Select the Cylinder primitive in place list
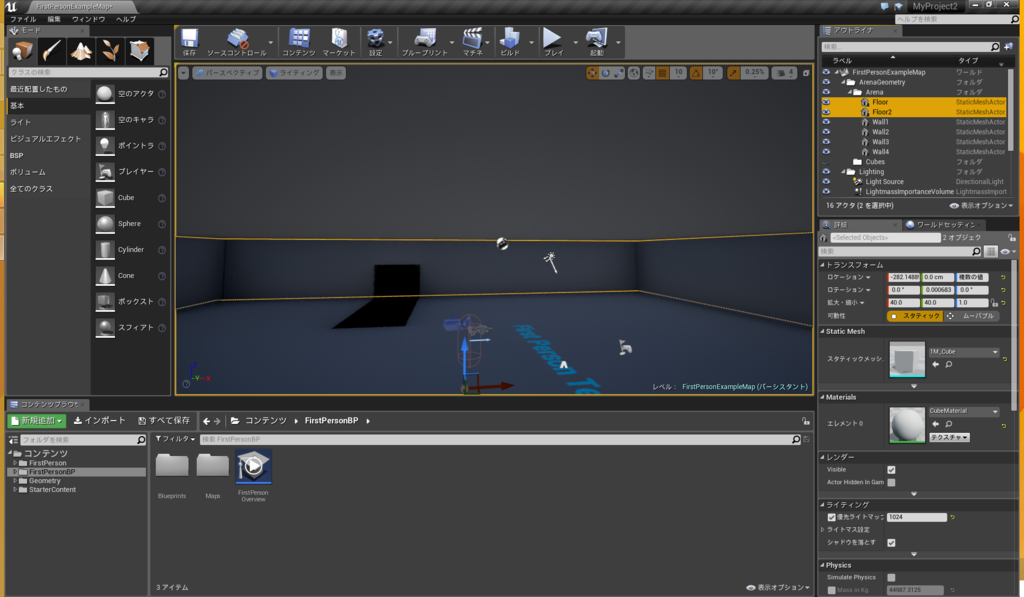The height and width of the screenshot is (597, 1024). point(104,250)
